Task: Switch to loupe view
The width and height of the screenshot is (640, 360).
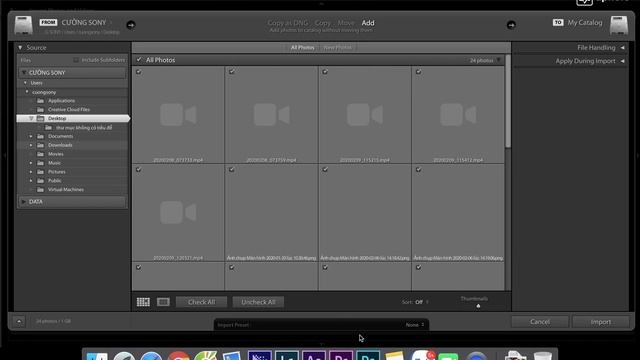Action: (163, 302)
